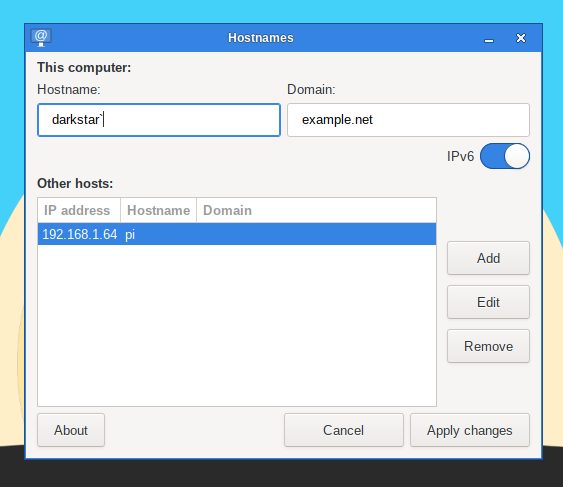Remove the selected host
Screen dimensions: 563x487
[488, 346]
